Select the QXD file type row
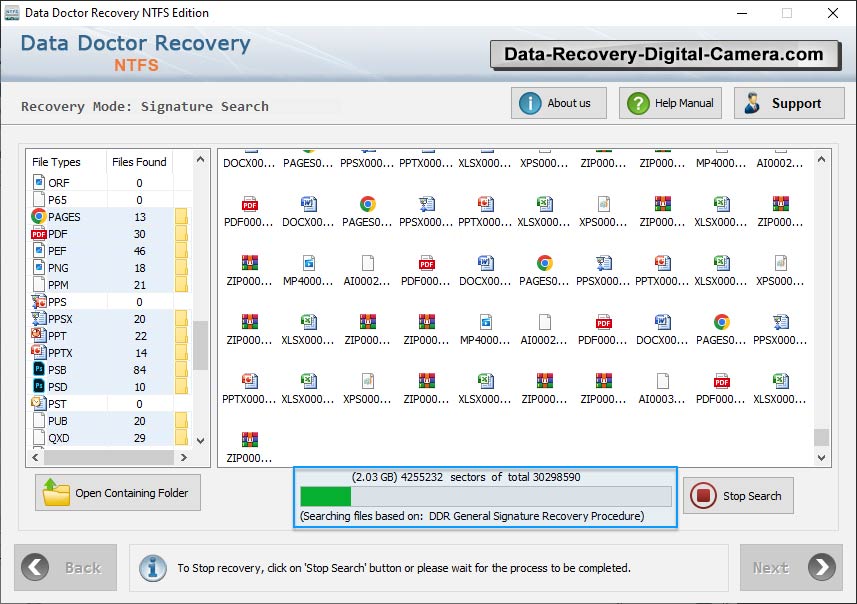The width and height of the screenshot is (857, 604). pyautogui.click(x=109, y=437)
